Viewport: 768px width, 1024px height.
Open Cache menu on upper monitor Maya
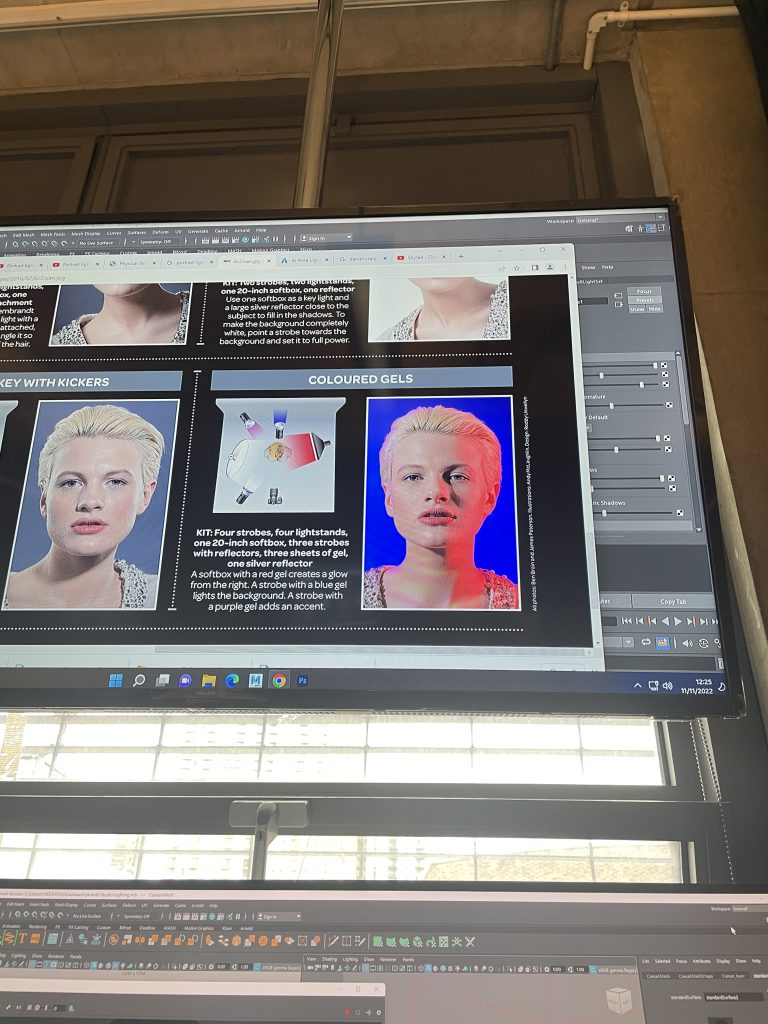coord(221,231)
